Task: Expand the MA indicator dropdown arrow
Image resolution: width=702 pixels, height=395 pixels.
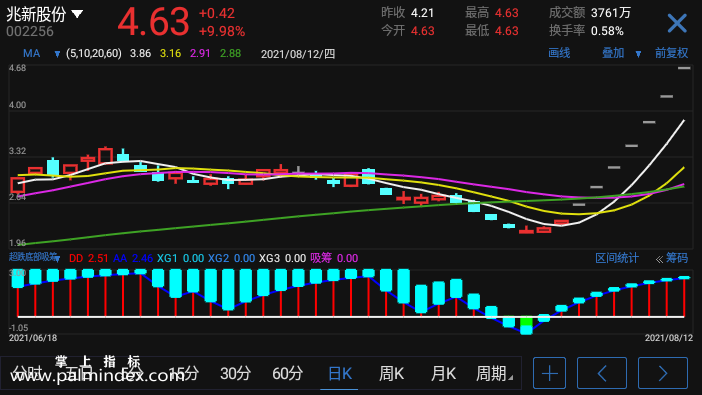Action: click(57, 54)
